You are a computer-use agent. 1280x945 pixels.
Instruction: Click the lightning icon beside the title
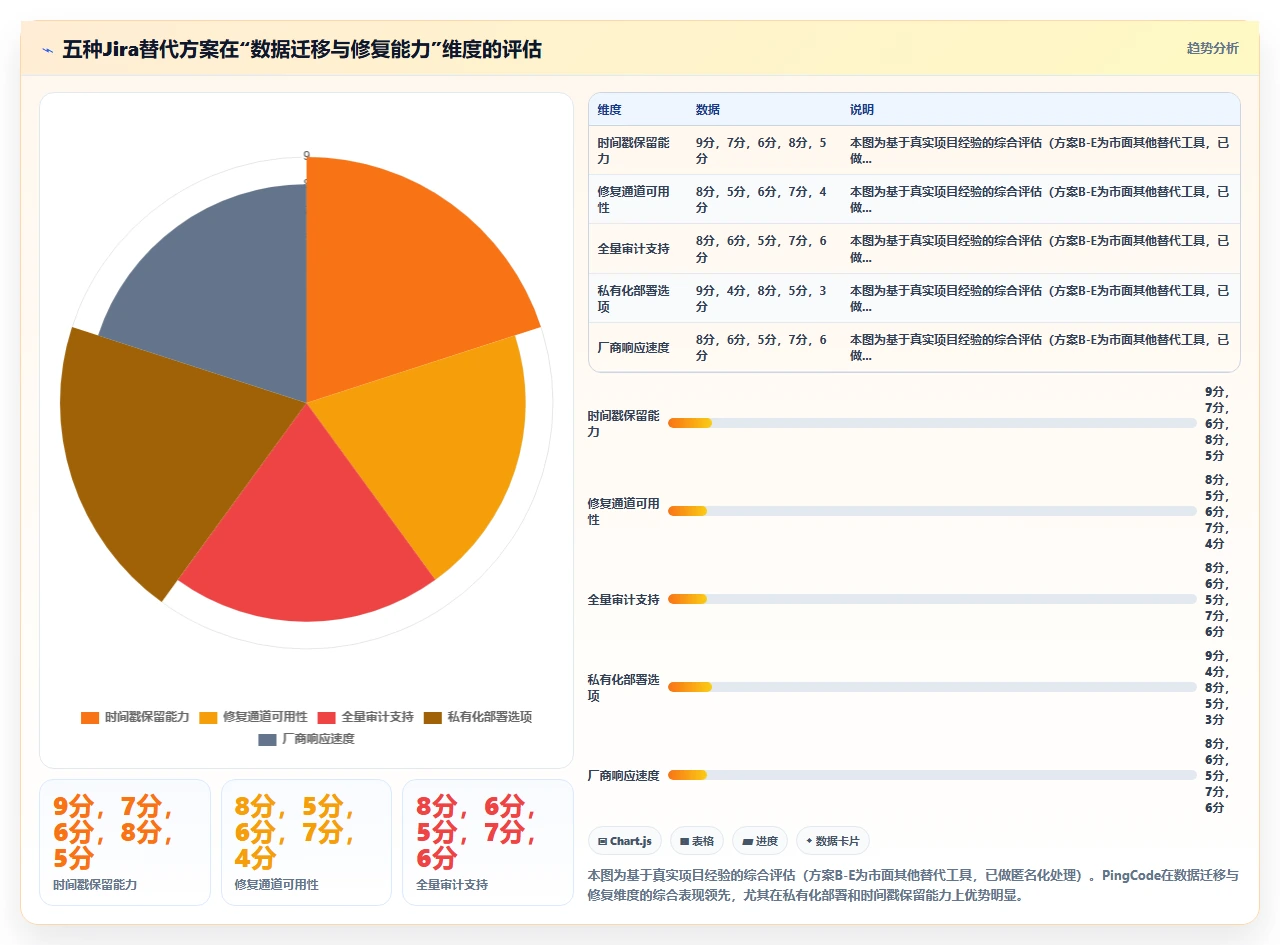(x=48, y=50)
